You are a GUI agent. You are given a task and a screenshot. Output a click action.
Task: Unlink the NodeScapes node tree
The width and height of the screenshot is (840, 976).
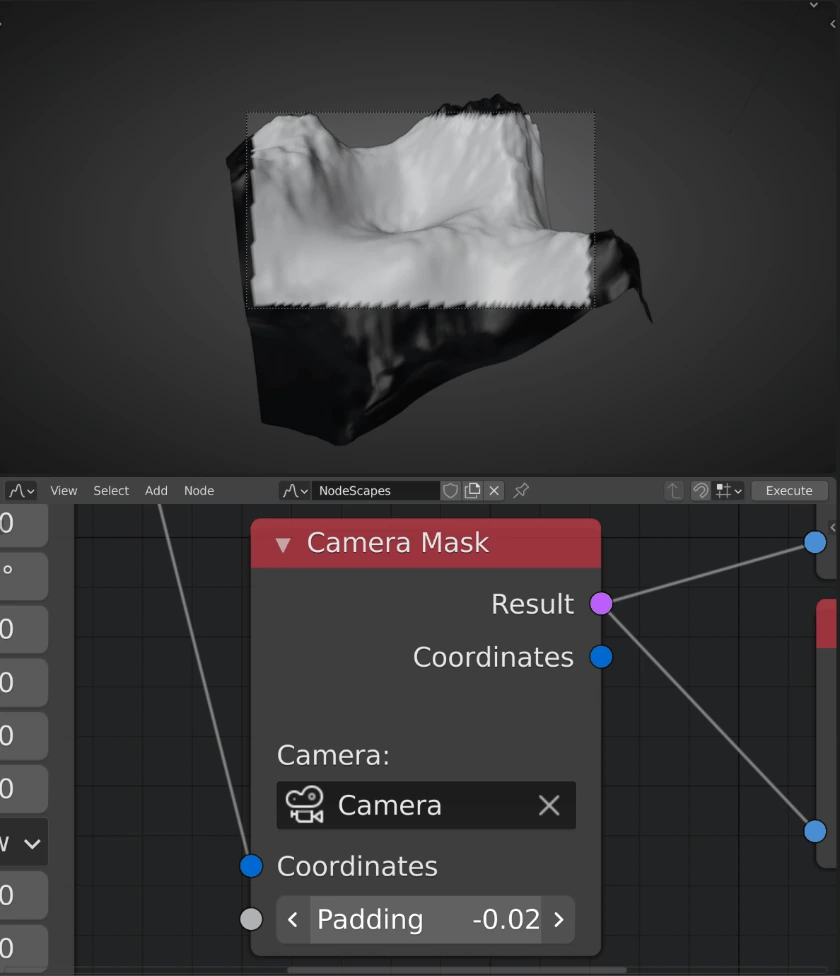494,491
